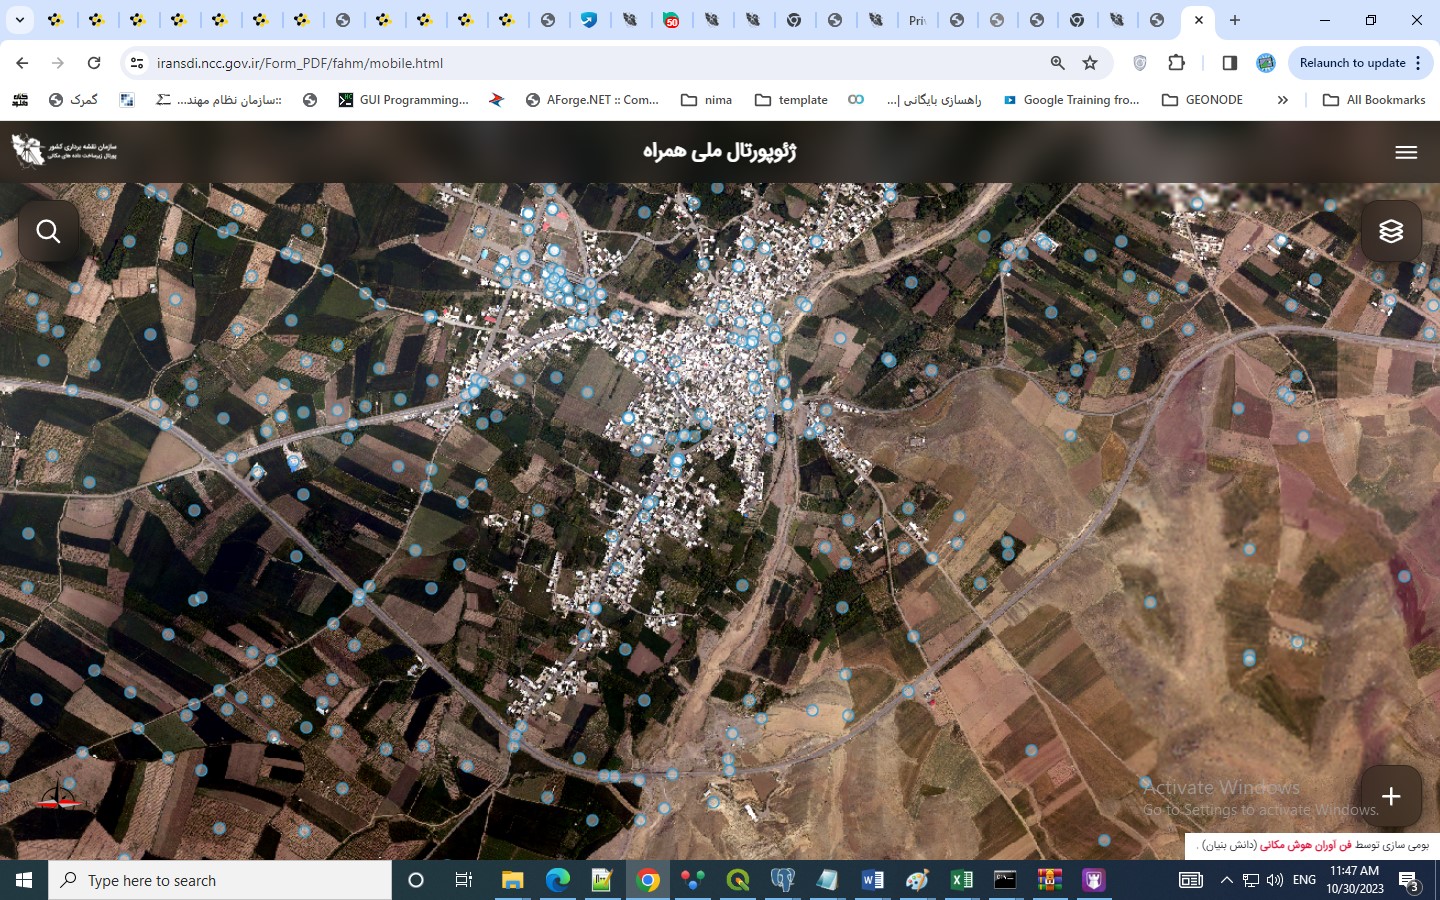
Task: Open the سازمان نظام مهند bookmark
Action: click(219, 100)
